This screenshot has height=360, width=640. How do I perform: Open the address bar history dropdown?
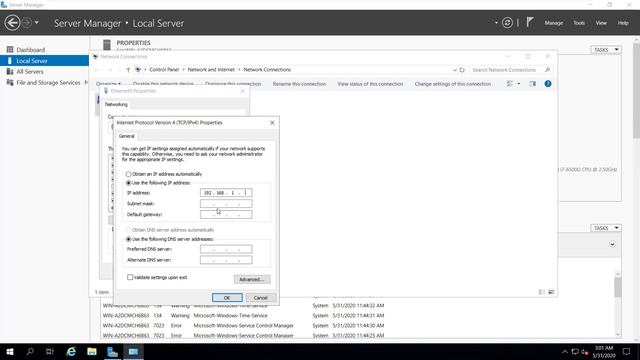coord(454,70)
